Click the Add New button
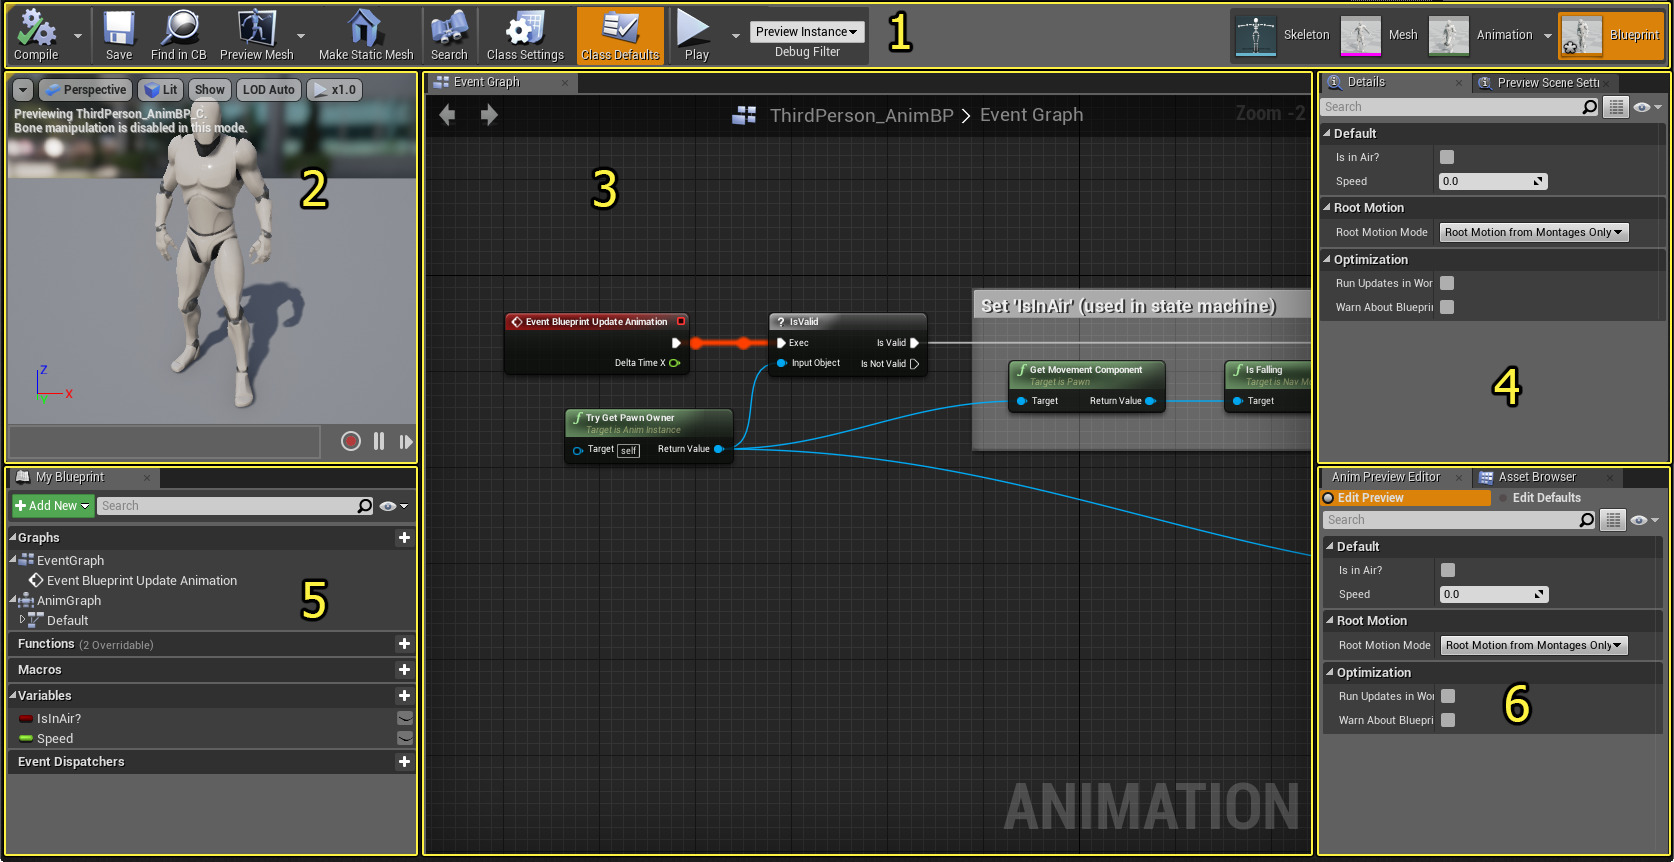Image resolution: width=1674 pixels, height=862 pixels. pyautogui.click(x=53, y=506)
